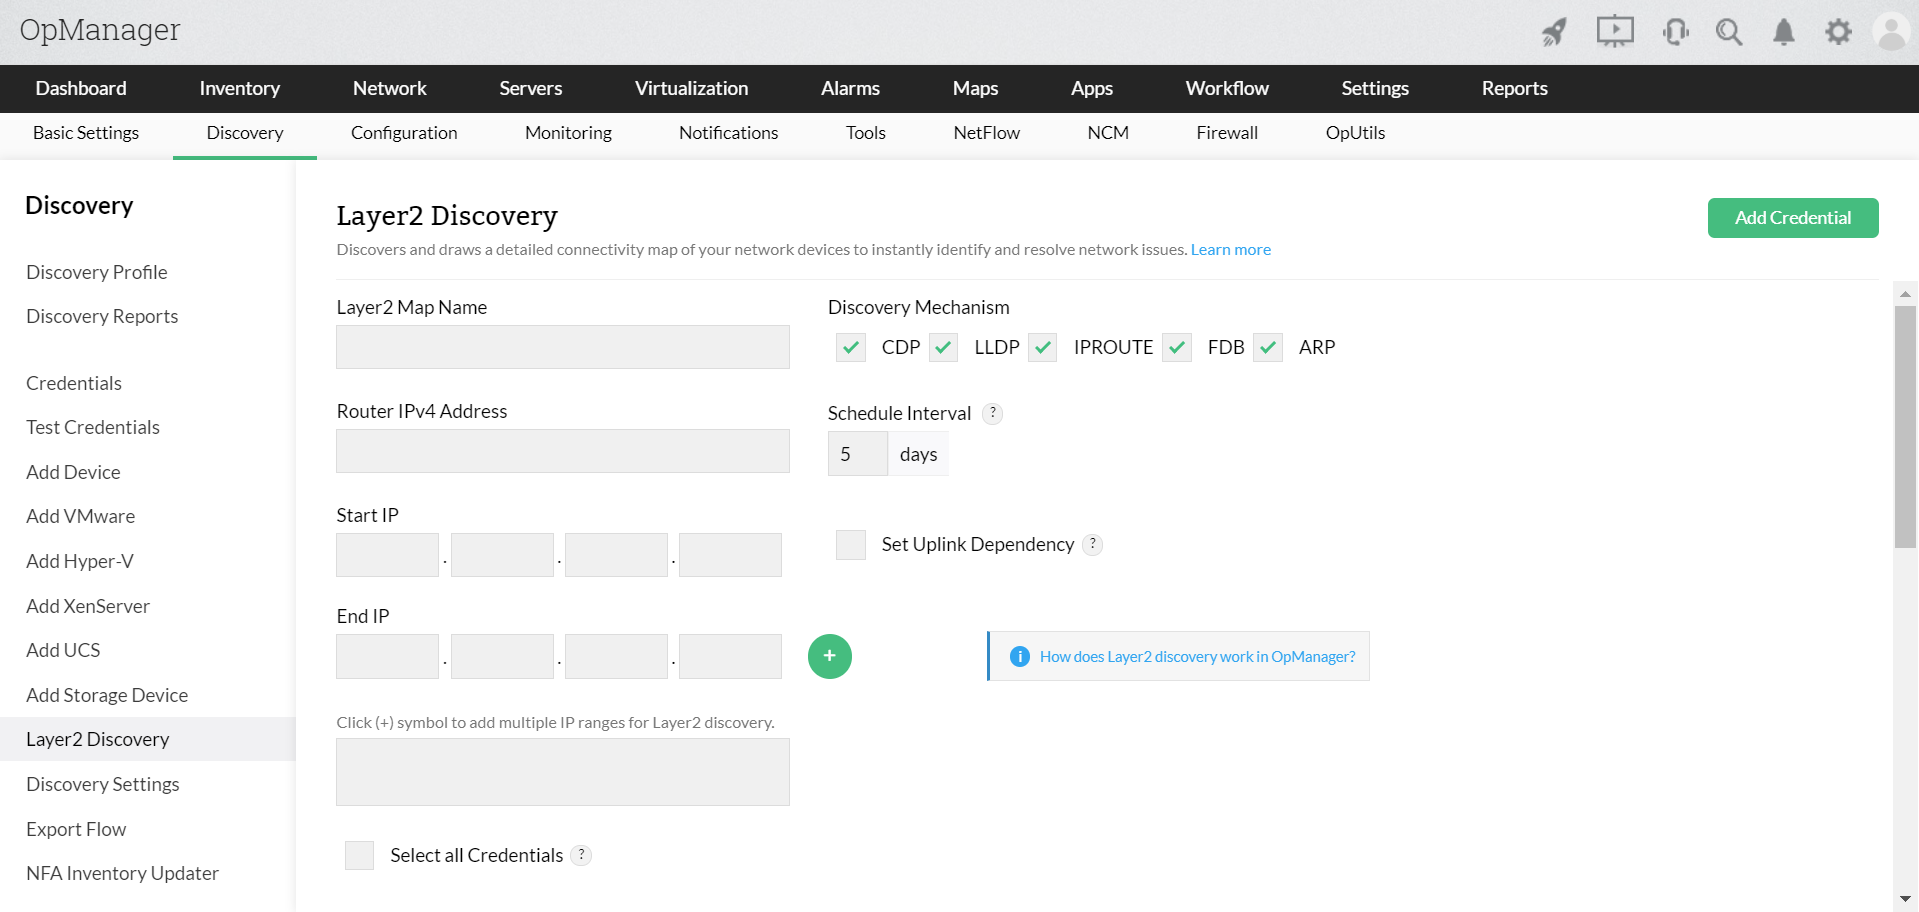Open How does Layer2 discovery work link
Image resolution: width=1919 pixels, height=912 pixels.
tap(1197, 657)
